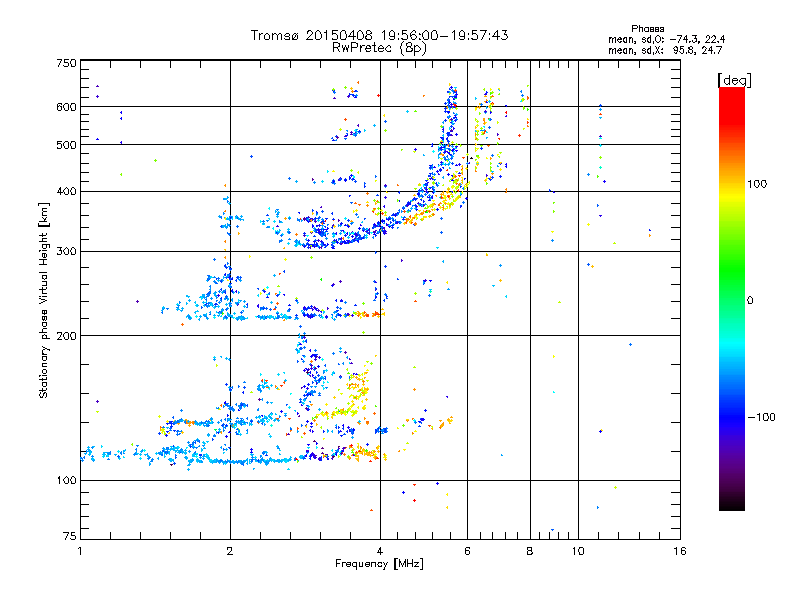800x600 pixels.
Task: Click the Frequency [MHz] axis title
Action: coord(379,564)
